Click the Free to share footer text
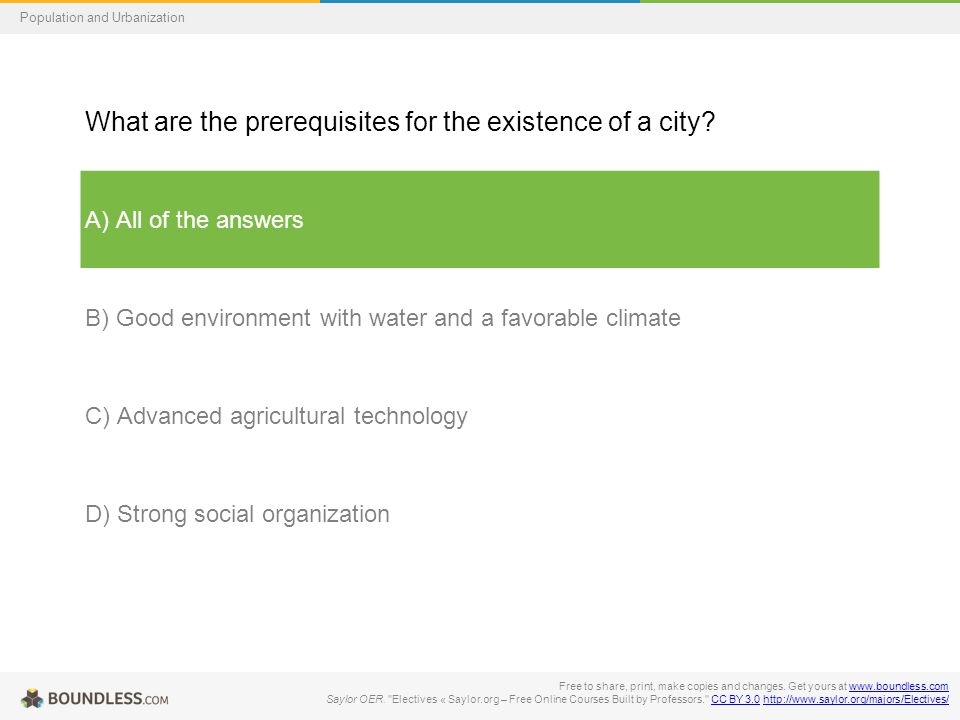Screen dimensions: 960x720 point(703,686)
